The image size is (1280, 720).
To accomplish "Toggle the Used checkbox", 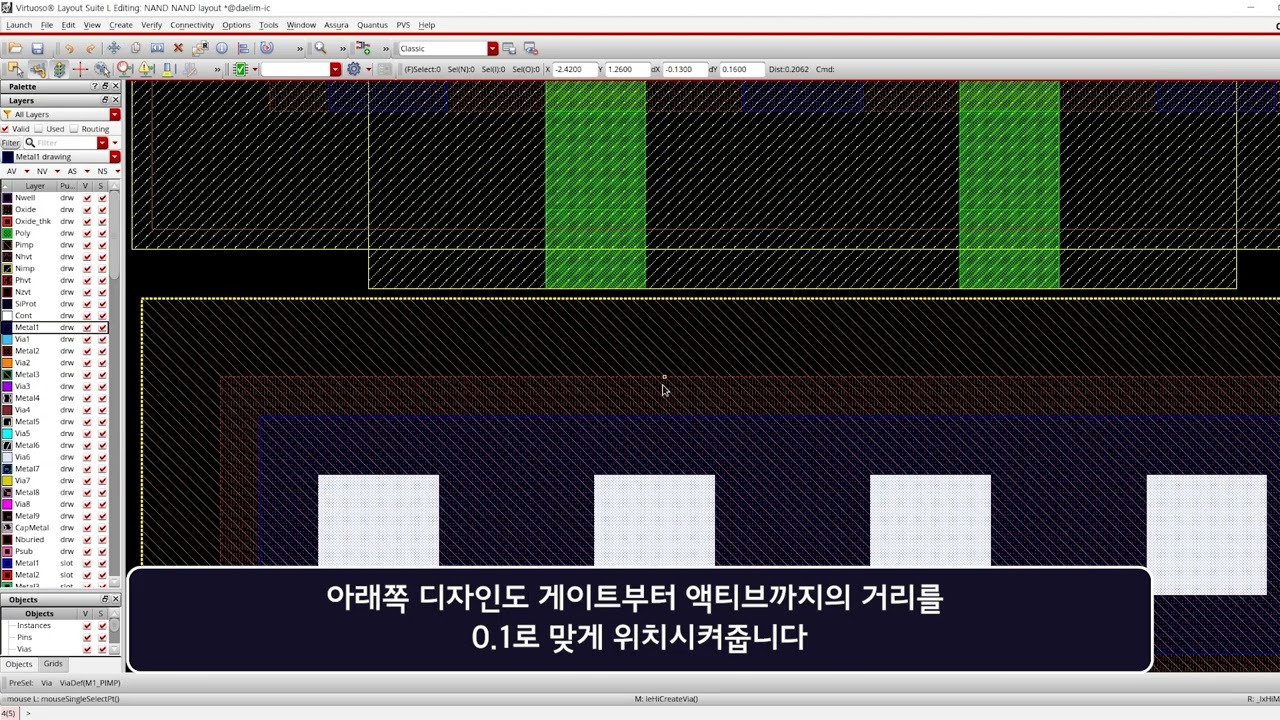I will click(38, 129).
